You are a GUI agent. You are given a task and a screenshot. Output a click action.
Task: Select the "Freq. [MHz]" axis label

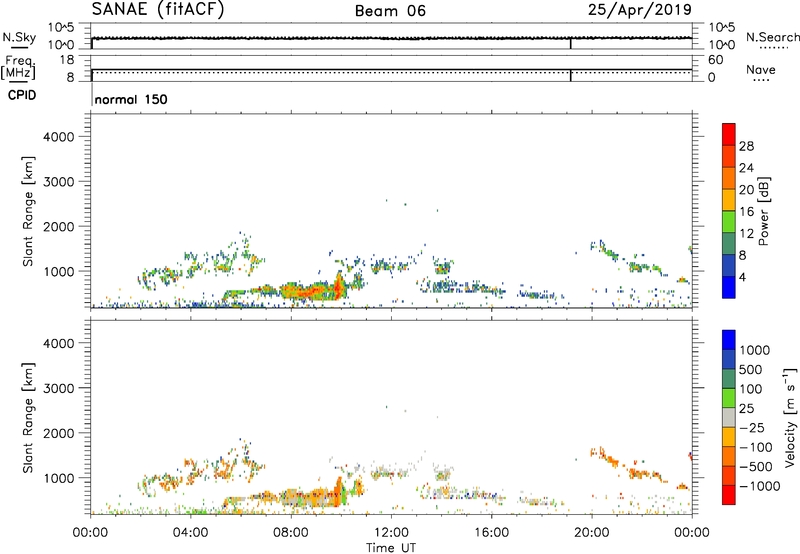[19, 67]
